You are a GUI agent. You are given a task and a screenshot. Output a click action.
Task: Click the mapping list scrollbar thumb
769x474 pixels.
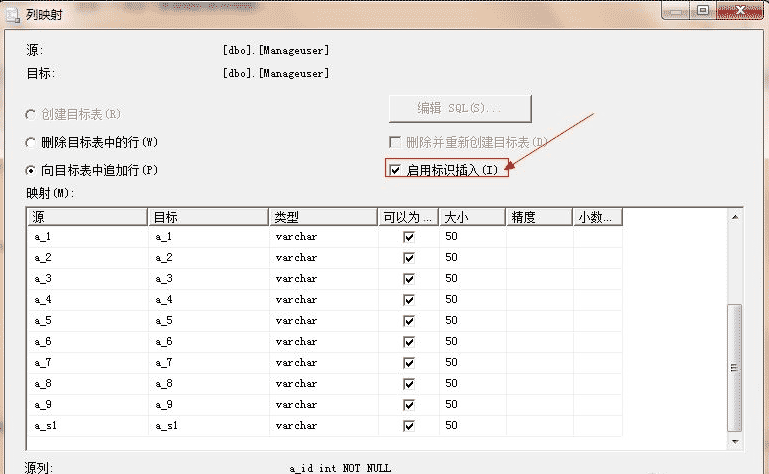point(734,368)
